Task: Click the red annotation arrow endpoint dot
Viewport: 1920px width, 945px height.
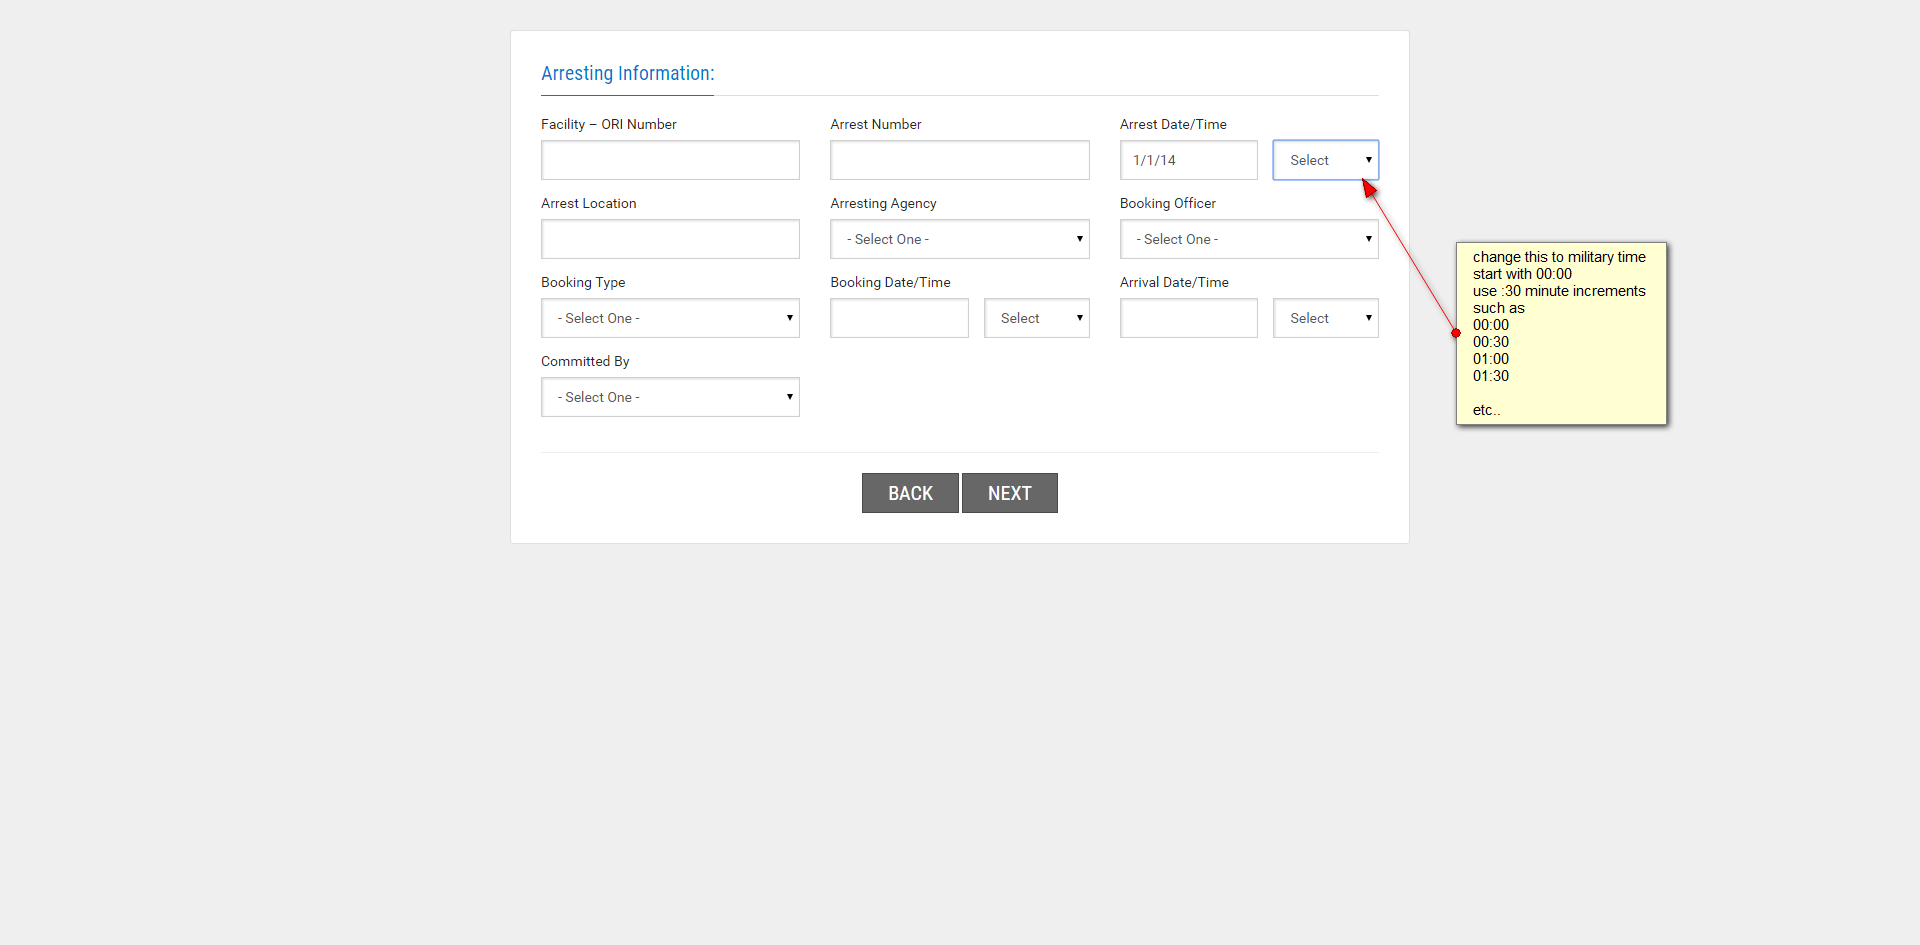Action: coord(1456,333)
